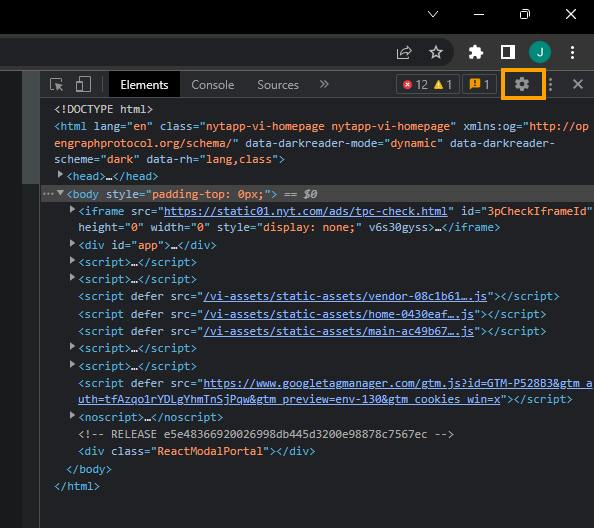Image resolution: width=594 pixels, height=528 pixels.
Task: Expand the first script node after div app
Action: pos(72,261)
